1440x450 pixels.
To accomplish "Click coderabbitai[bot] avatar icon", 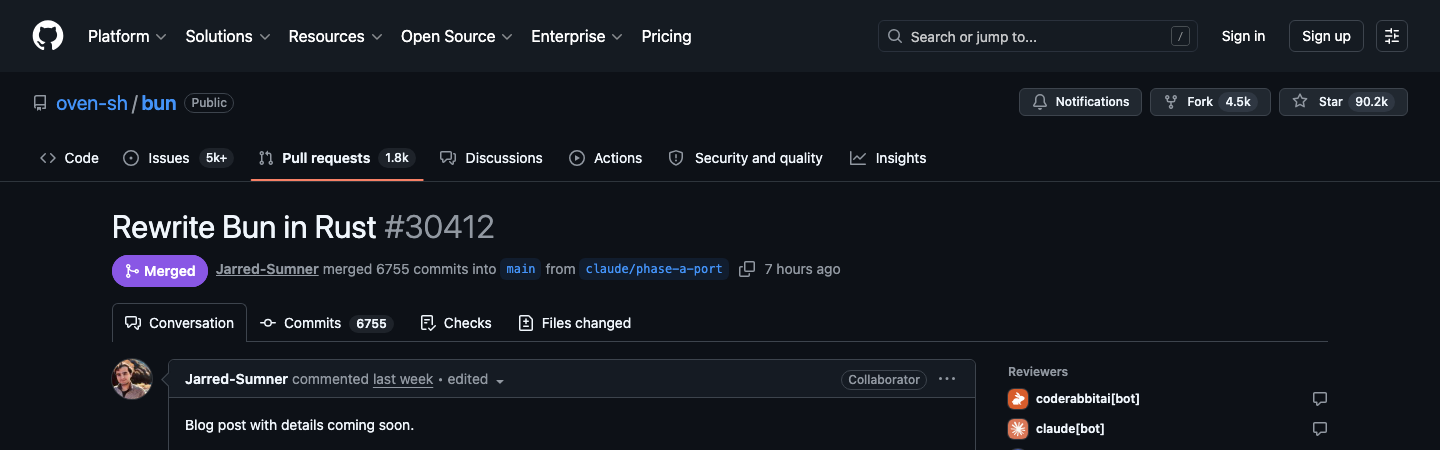I will [x=1018, y=399].
